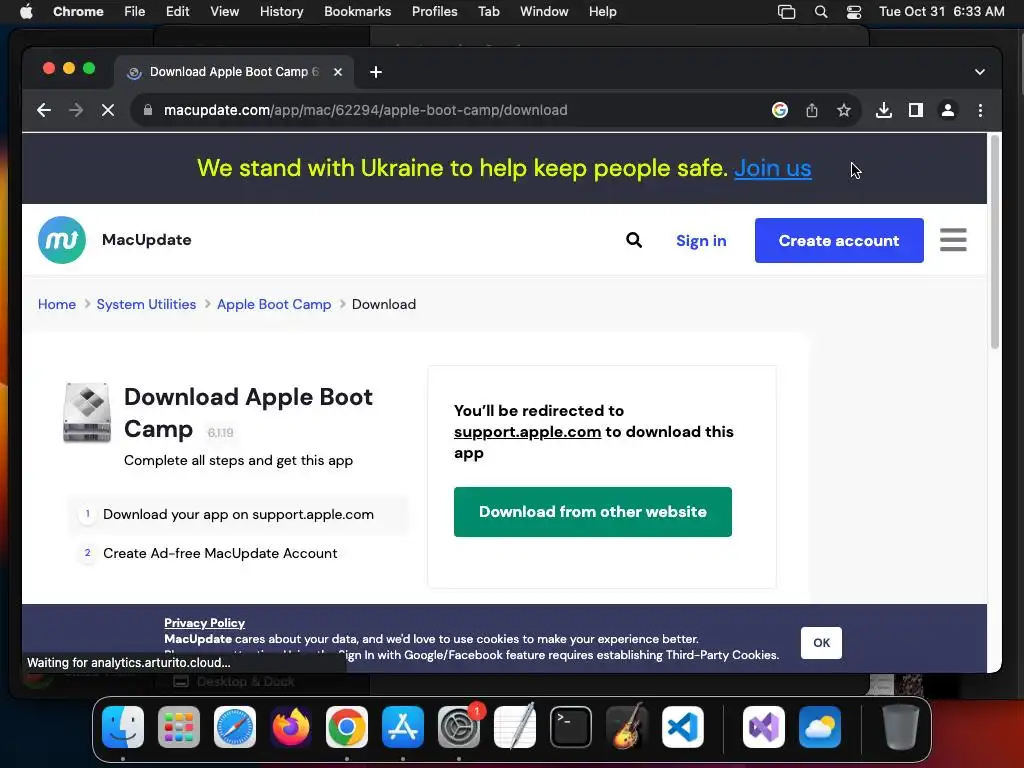Open the Help menu
Viewport: 1024px width, 768px height.
[602, 12]
